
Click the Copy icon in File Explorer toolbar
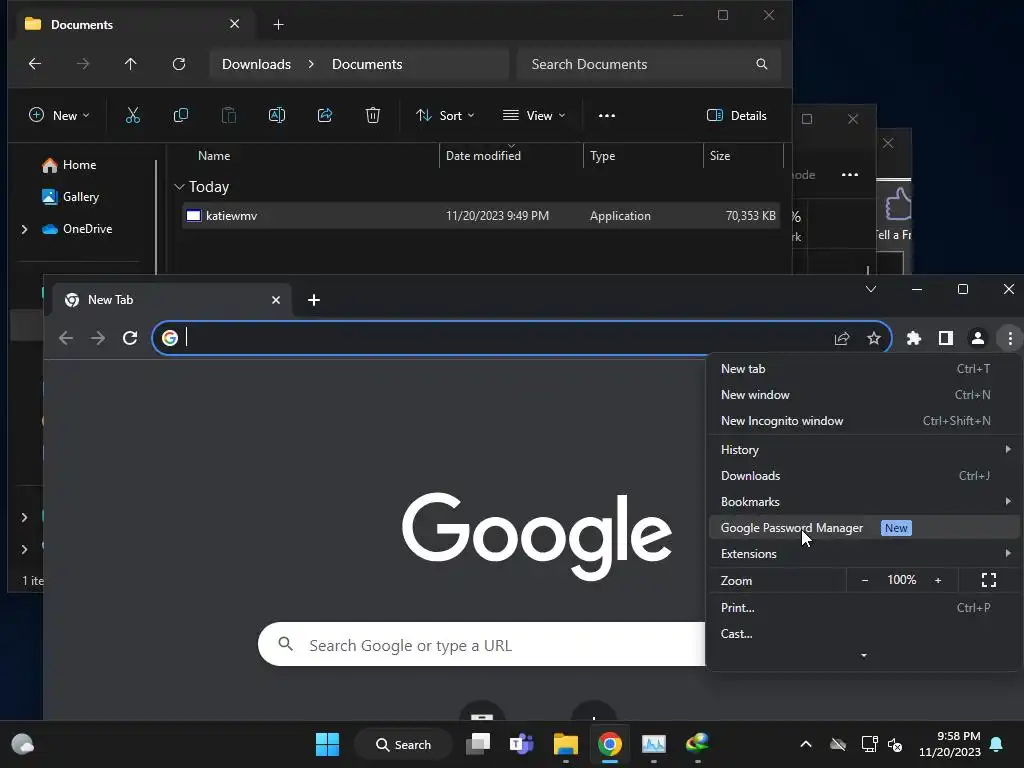pos(181,116)
